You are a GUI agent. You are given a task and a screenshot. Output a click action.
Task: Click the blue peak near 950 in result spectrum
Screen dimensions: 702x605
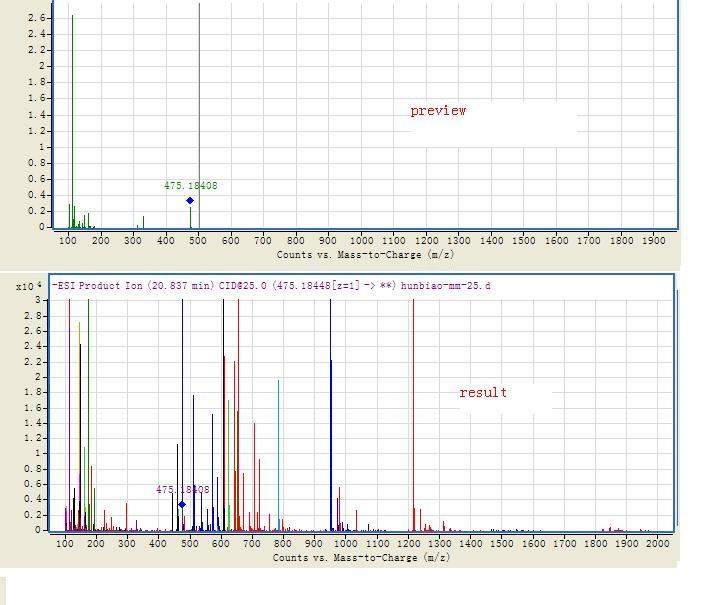[331, 415]
